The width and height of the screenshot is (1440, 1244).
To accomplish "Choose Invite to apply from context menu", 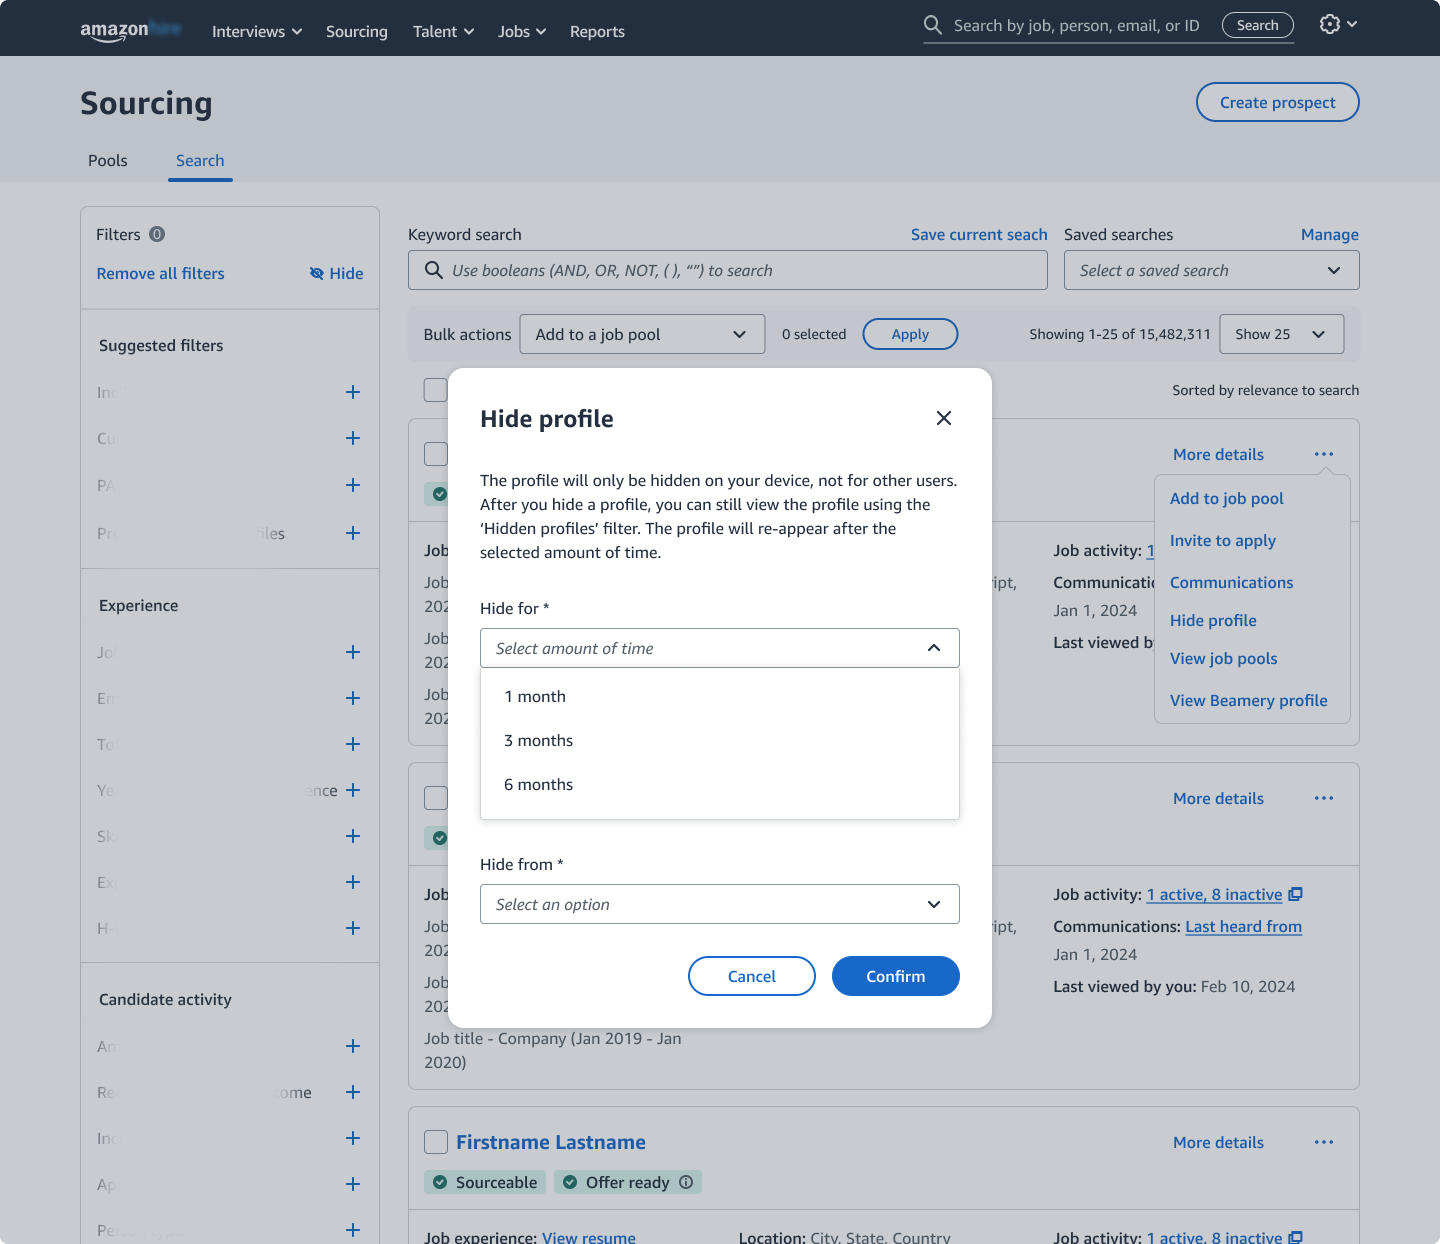I will [1223, 540].
